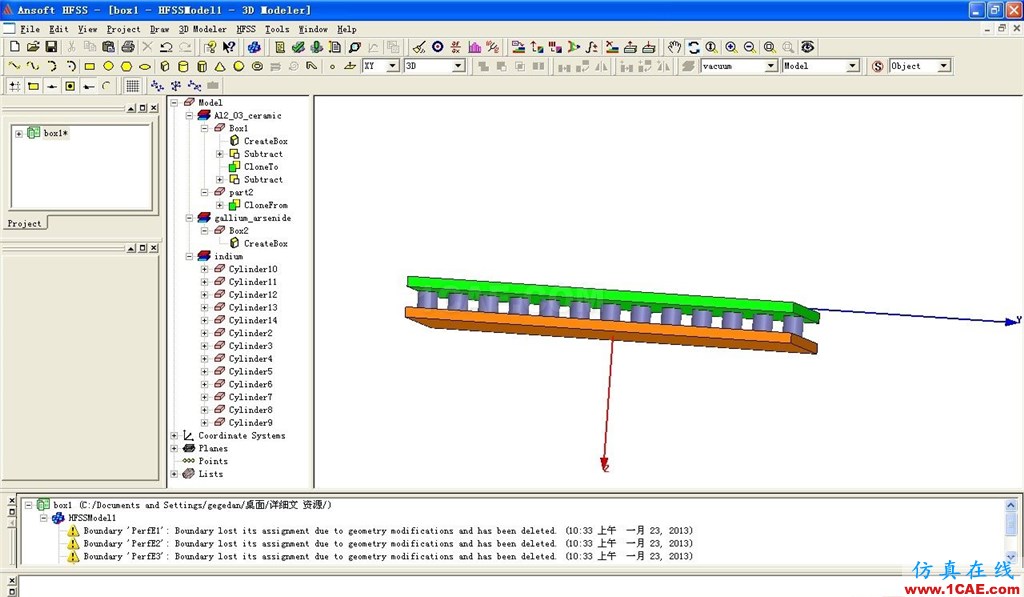This screenshot has height=597, width=1024.
Task: Open the Model type dropdown
Action: pyautogui.click(x=852, y=66)
